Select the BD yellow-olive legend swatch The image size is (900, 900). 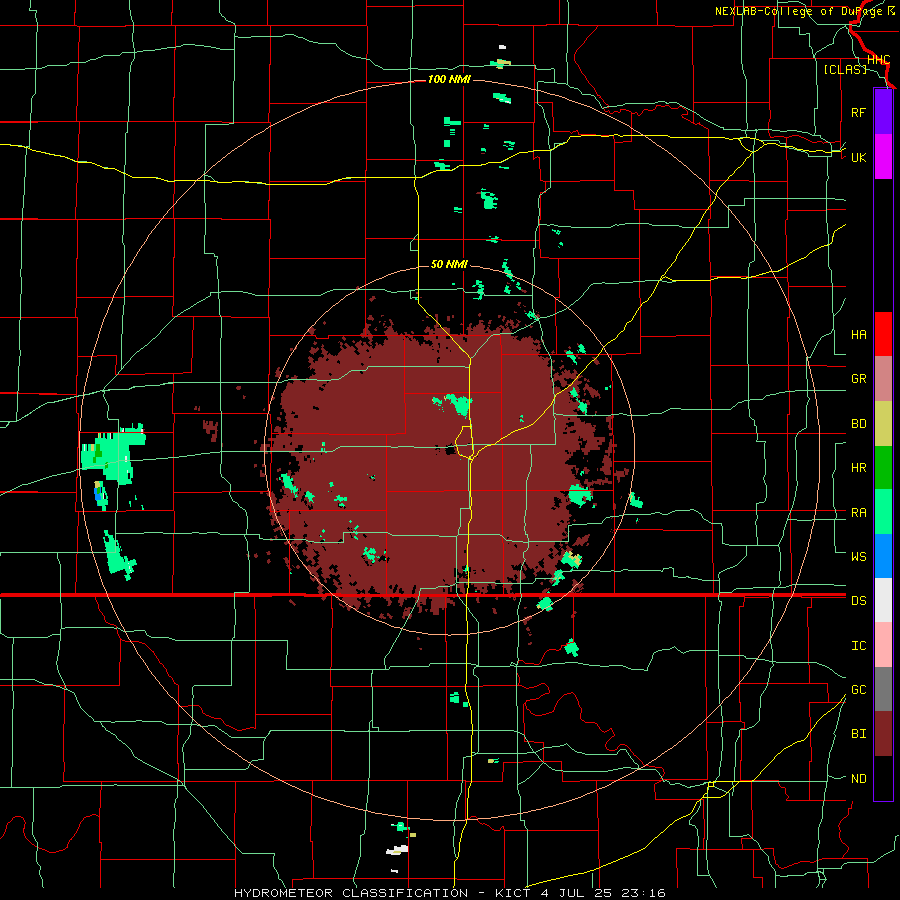(883, 424)
